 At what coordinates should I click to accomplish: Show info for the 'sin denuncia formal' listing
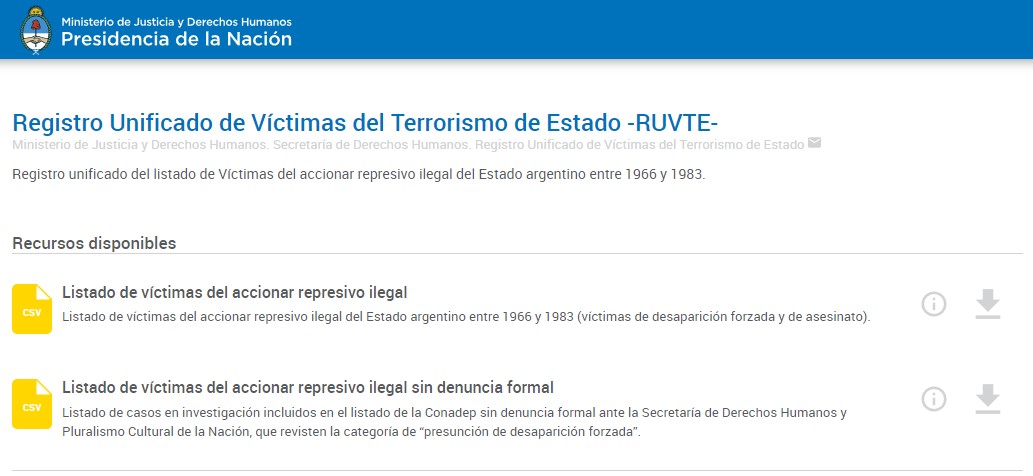coord(934,399)
